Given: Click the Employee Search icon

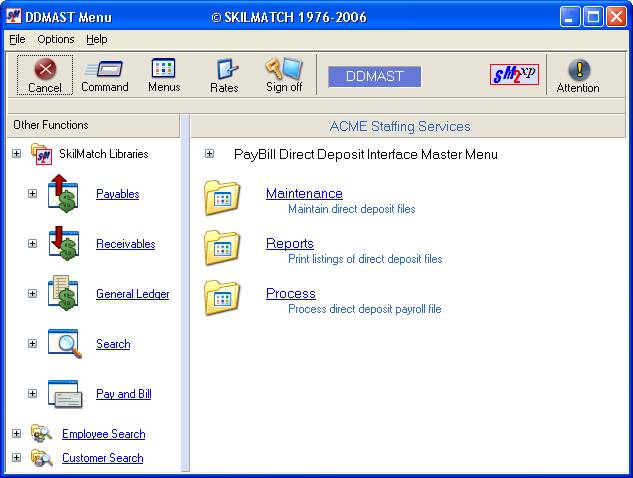Looking at the screenshot, I should [x=42, y=433].
